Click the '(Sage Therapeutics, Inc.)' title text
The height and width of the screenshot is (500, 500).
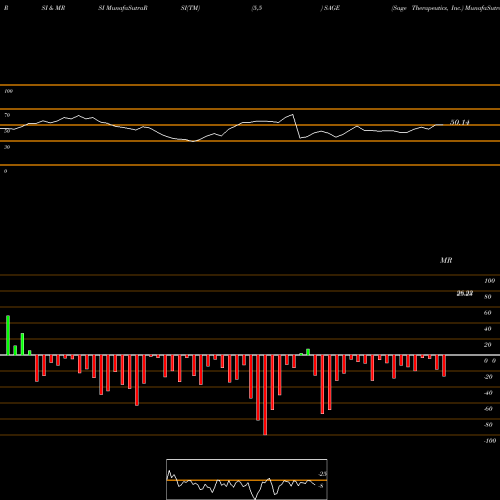point(428,8)
